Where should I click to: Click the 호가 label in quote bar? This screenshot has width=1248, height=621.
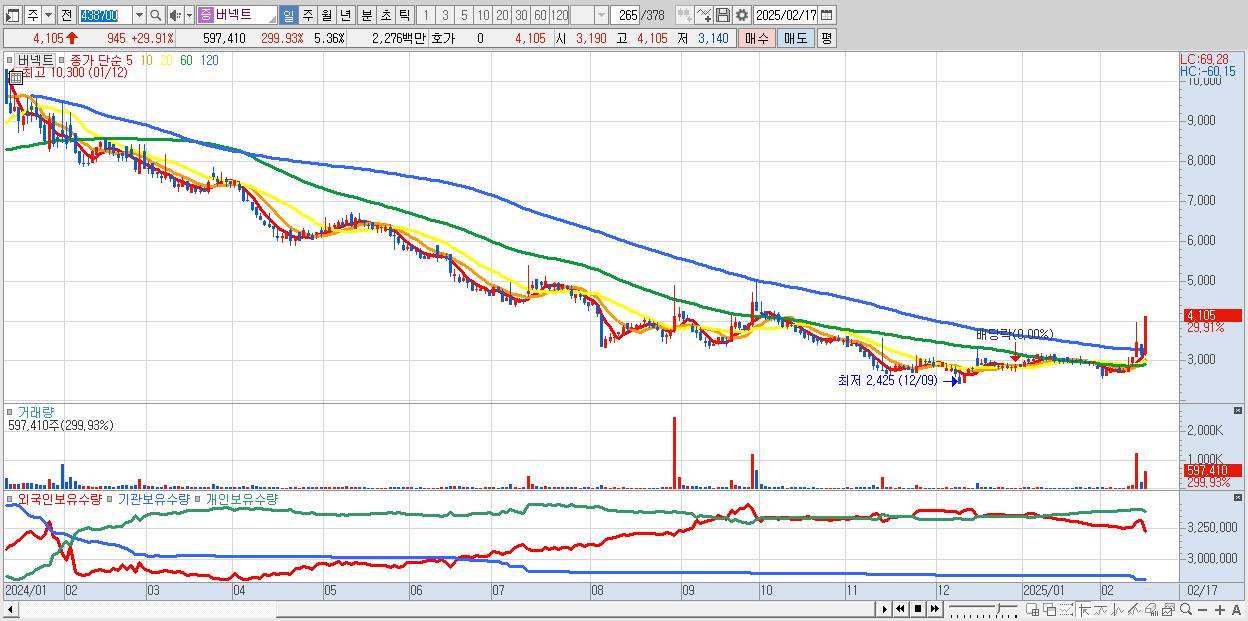(445, 38)
